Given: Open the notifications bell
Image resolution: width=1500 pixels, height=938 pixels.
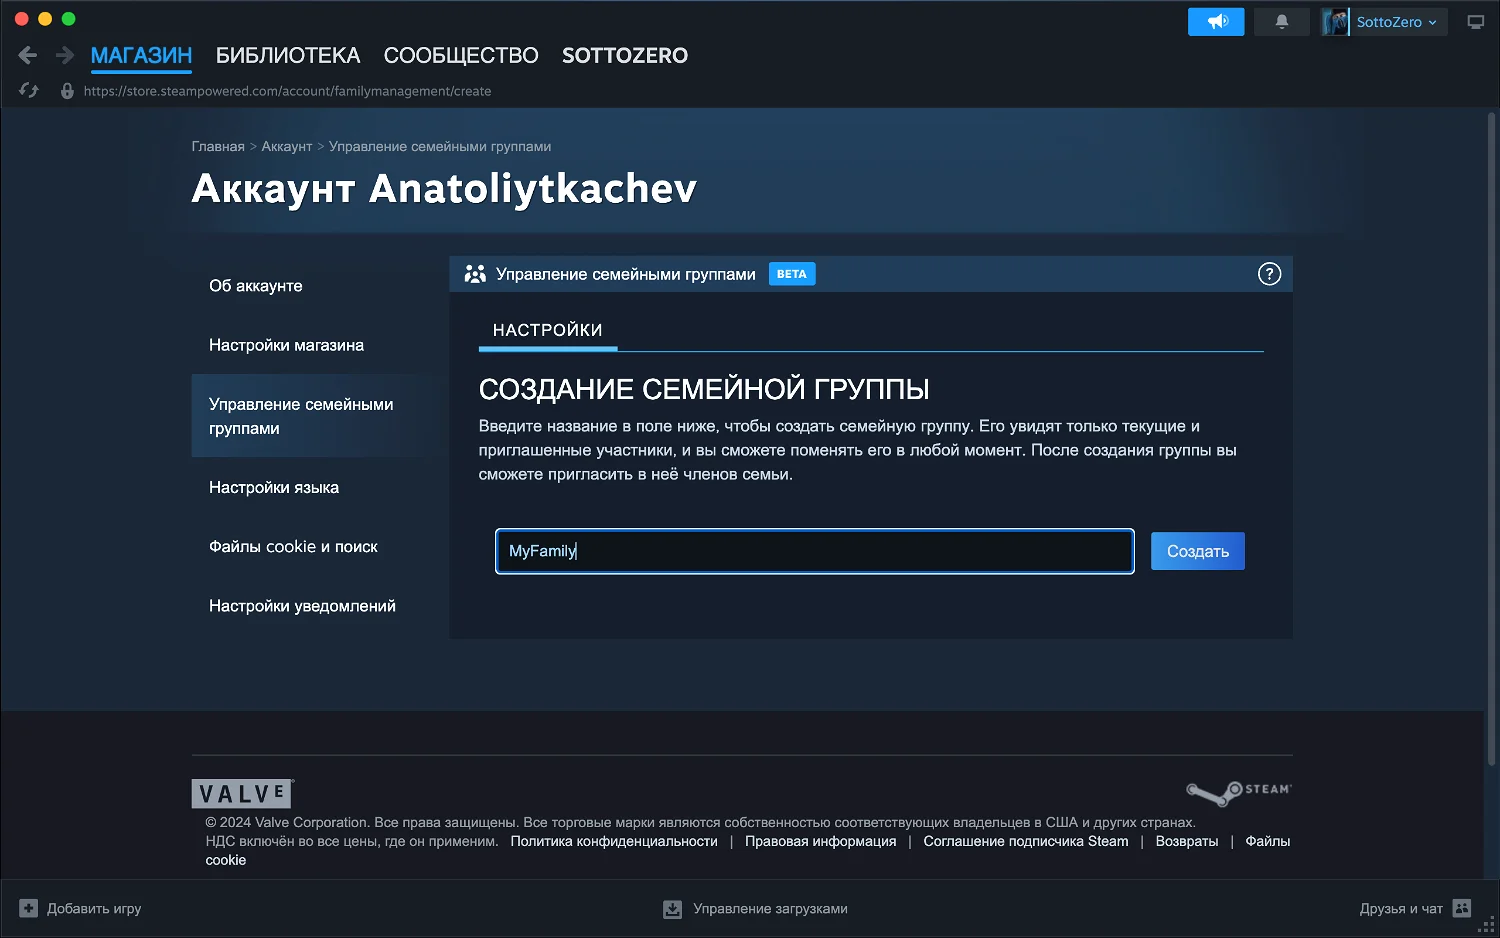Looking at the screenshot, I should [1281, 22].
